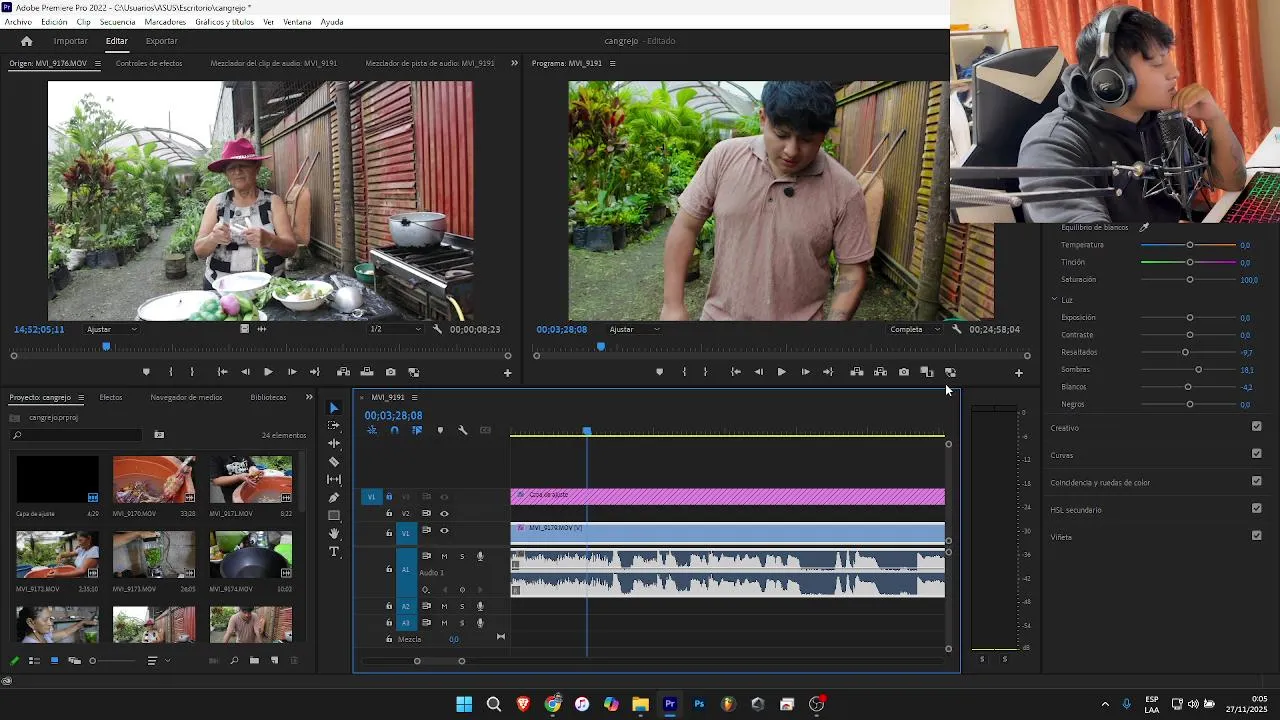
Task: Switch to the Efectos panel tab
Action: 111,397
